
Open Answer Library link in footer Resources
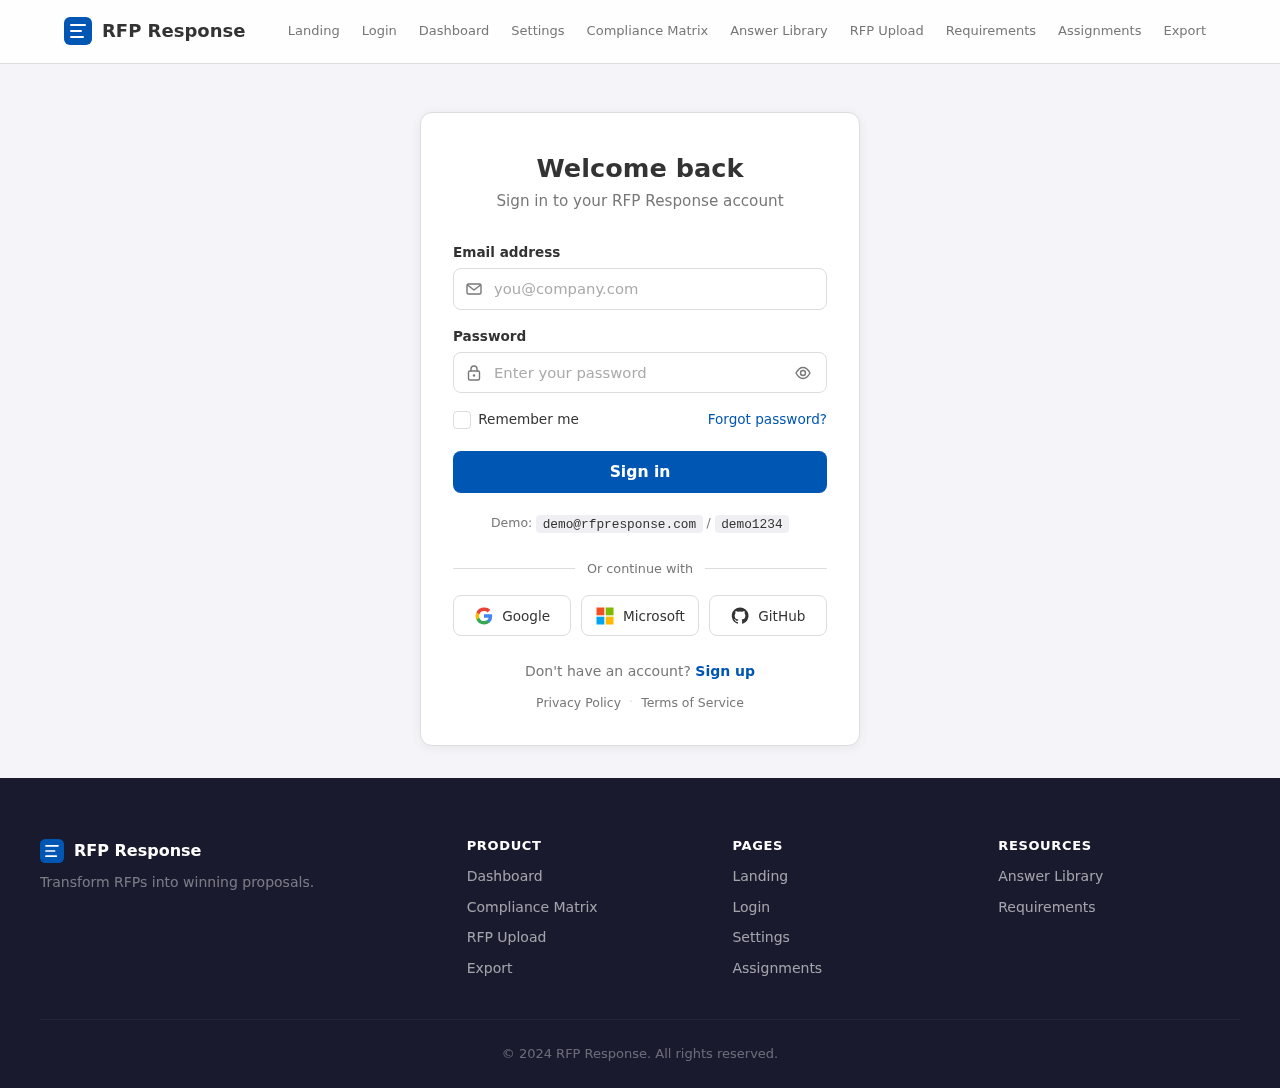click(x=1051, y=876)
